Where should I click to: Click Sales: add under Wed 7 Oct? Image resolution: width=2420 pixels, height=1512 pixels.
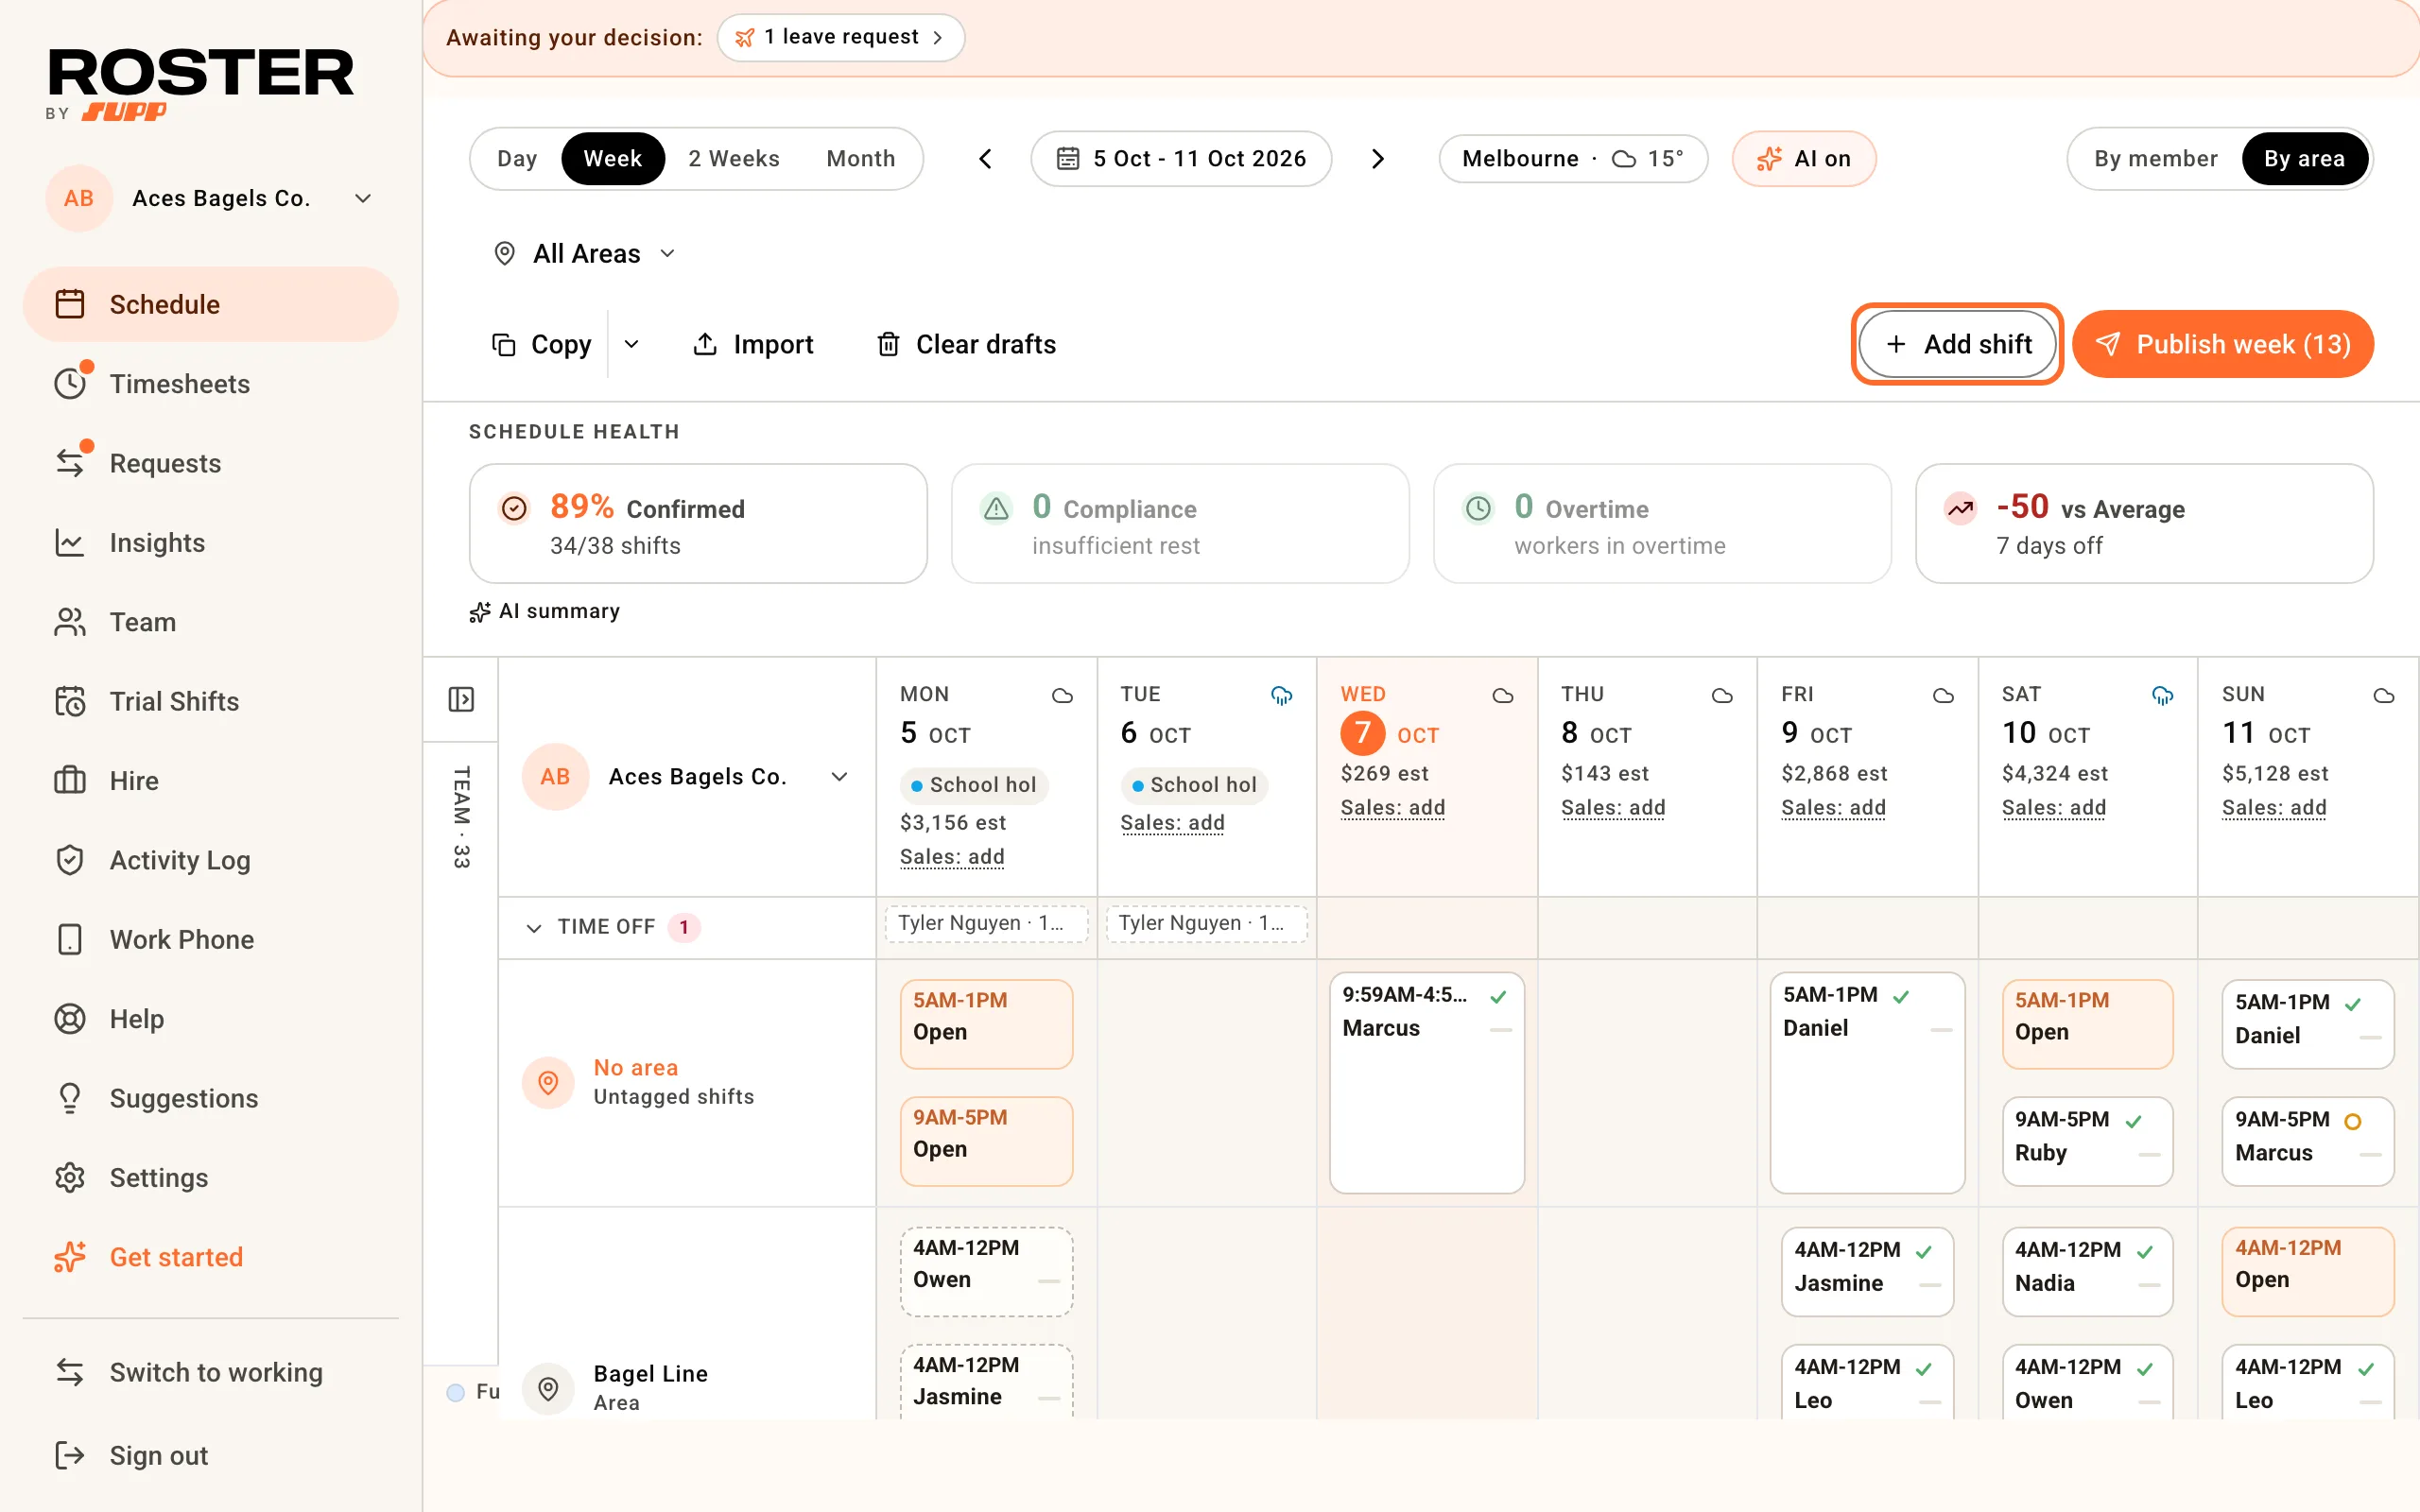click(x=1392, y=807)
